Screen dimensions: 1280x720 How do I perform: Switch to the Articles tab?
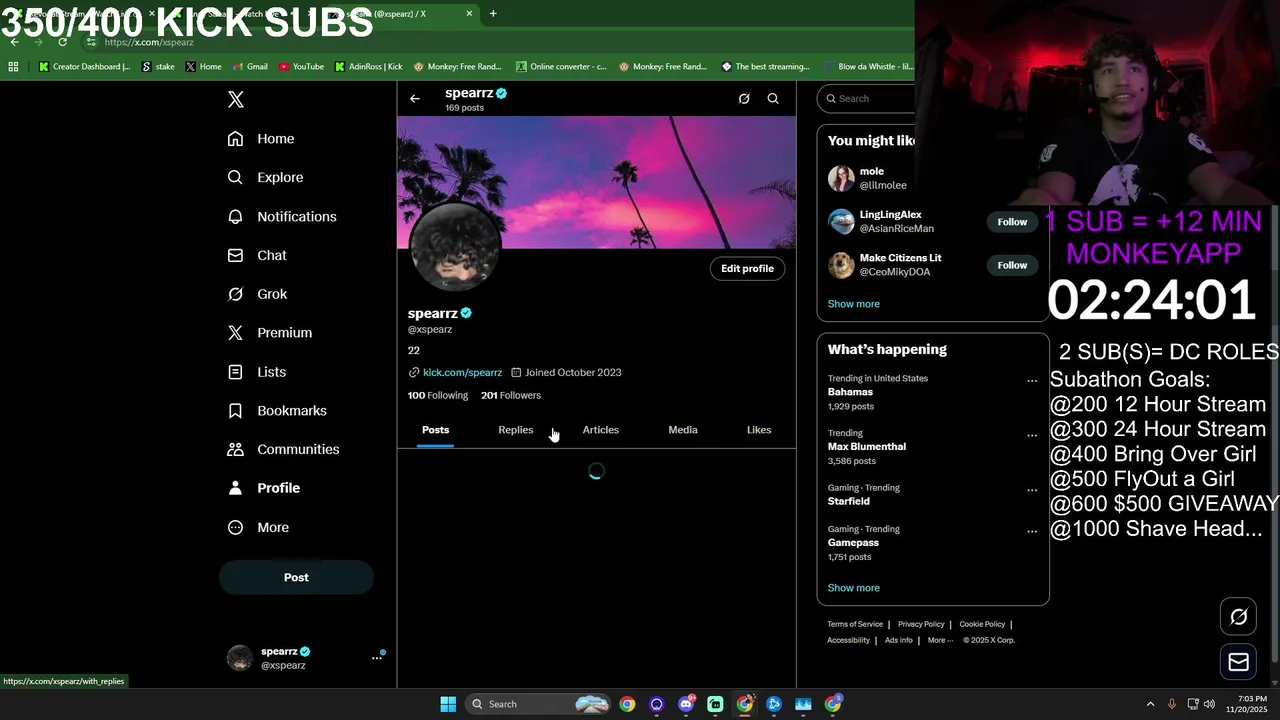(601, 430)
